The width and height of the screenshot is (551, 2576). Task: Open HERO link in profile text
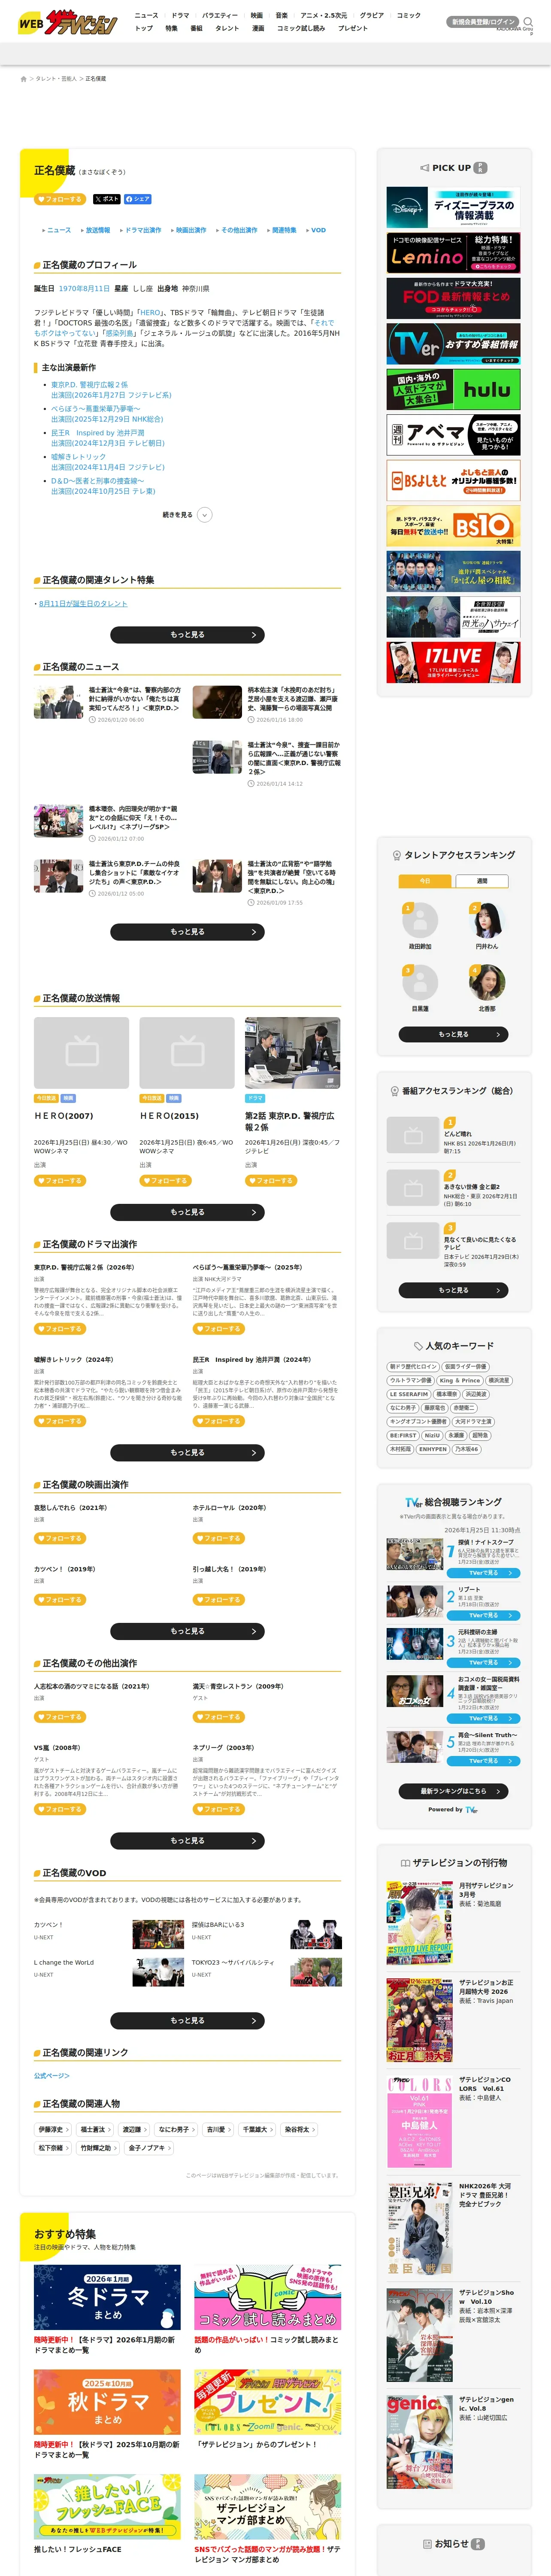pyautogui.click(x=150, y=313)
